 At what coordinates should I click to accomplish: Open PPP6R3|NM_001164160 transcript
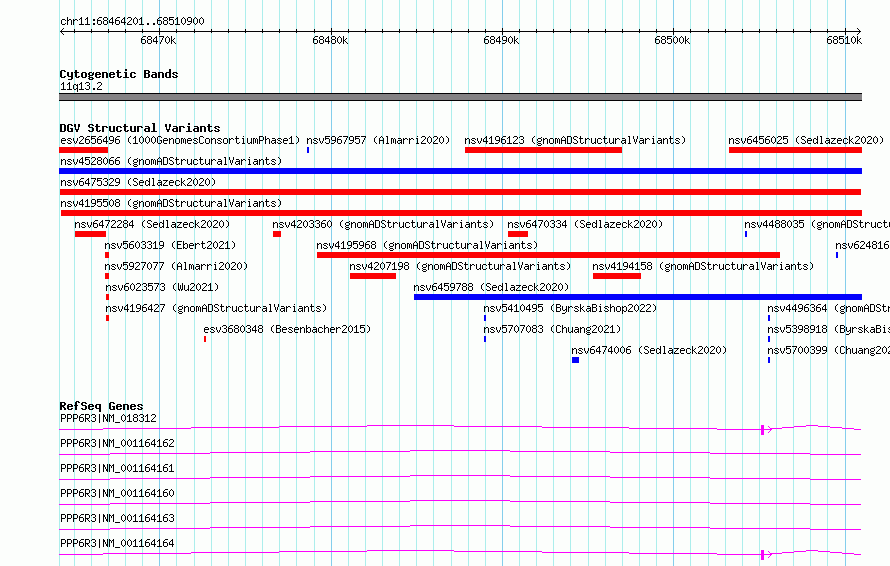[117, 493]
